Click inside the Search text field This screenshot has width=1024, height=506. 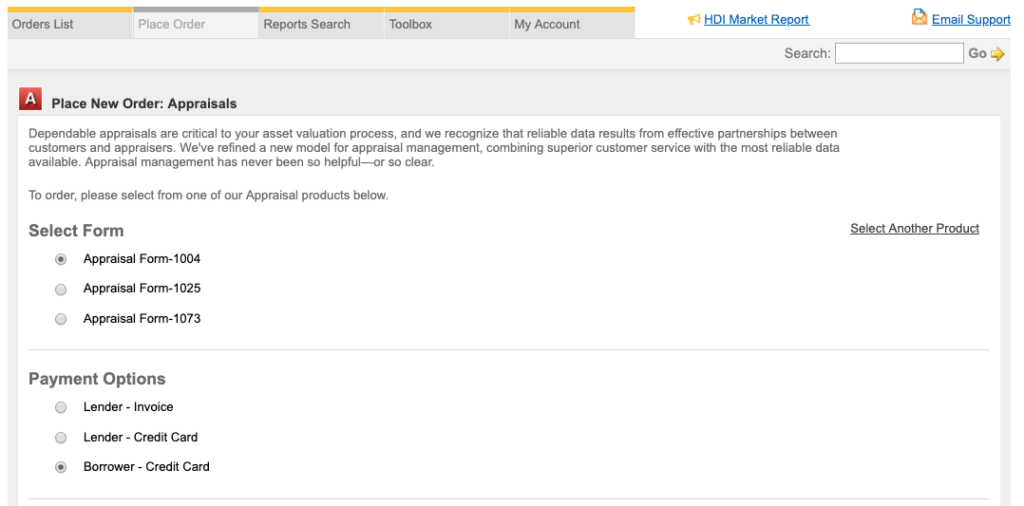[898, 54]
